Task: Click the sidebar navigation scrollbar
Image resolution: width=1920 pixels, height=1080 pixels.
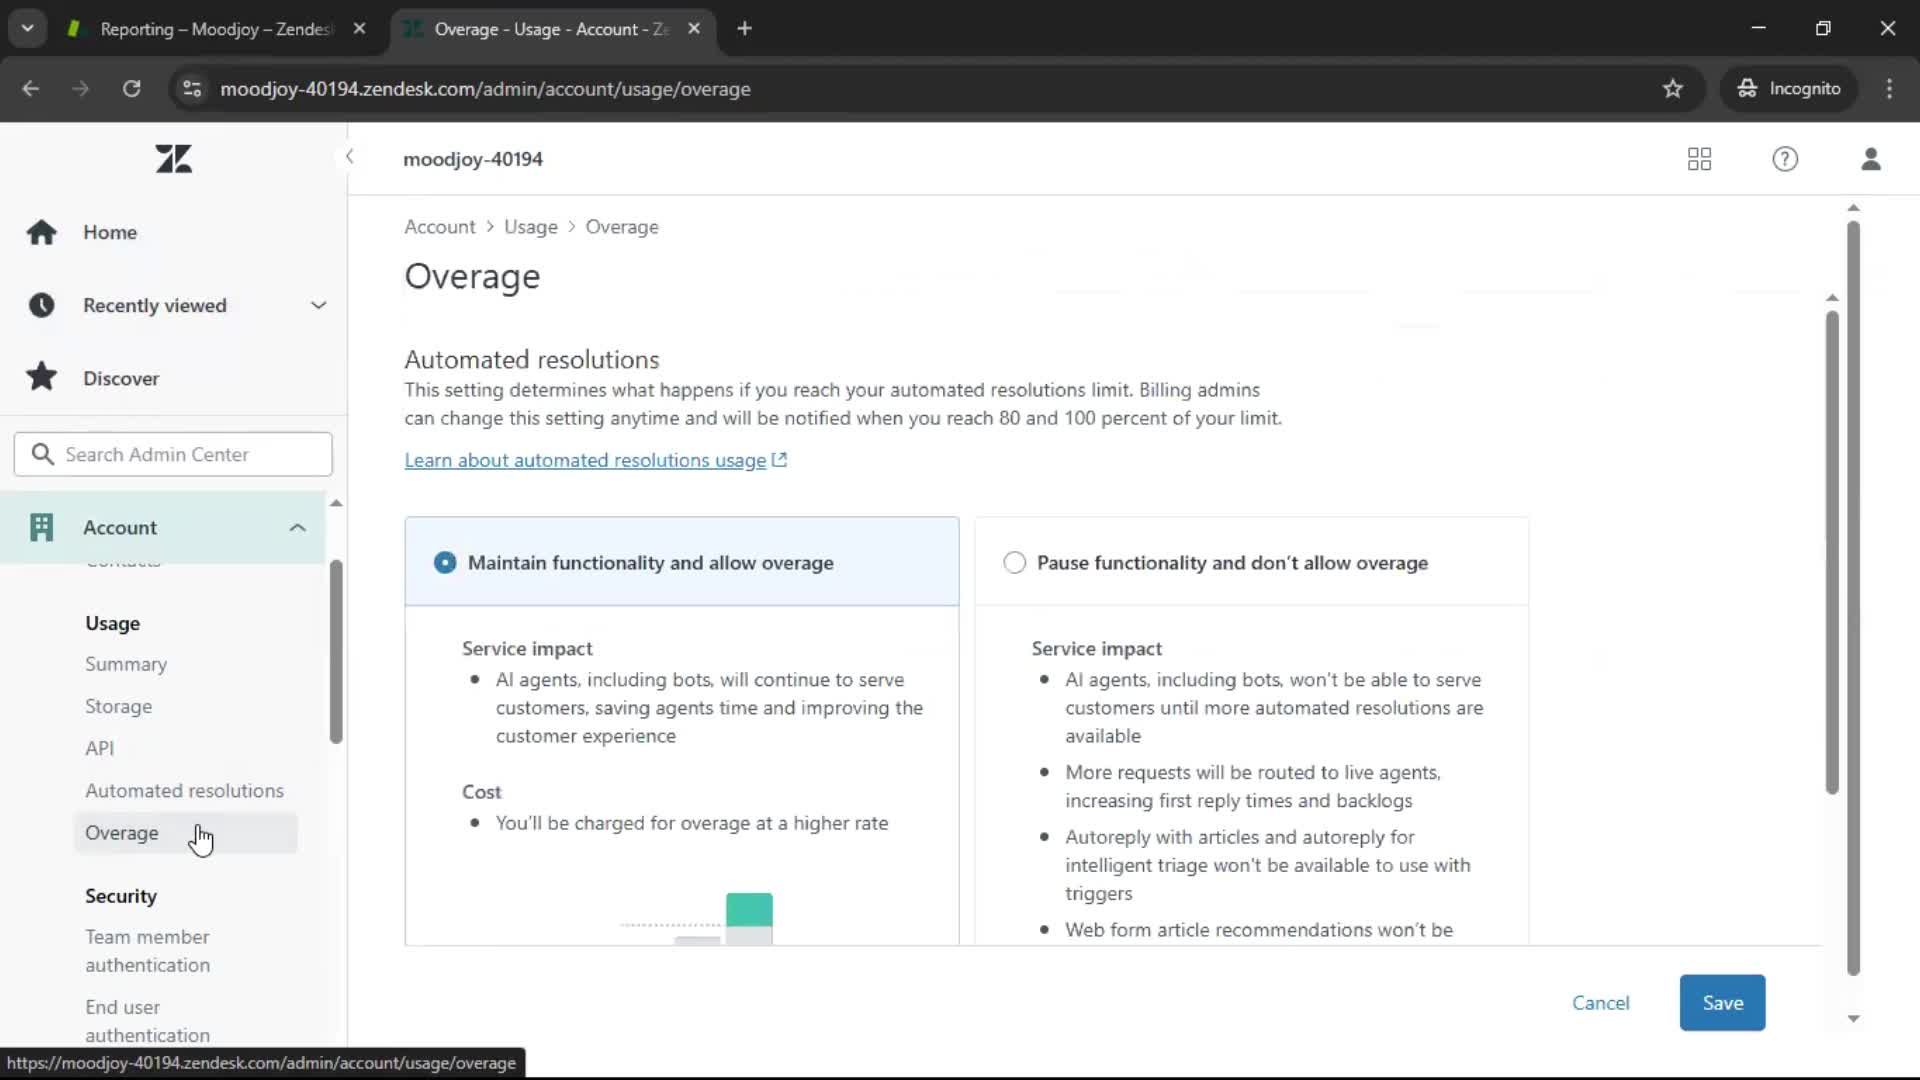Action: pyautogui.click(x=336, y=651)
